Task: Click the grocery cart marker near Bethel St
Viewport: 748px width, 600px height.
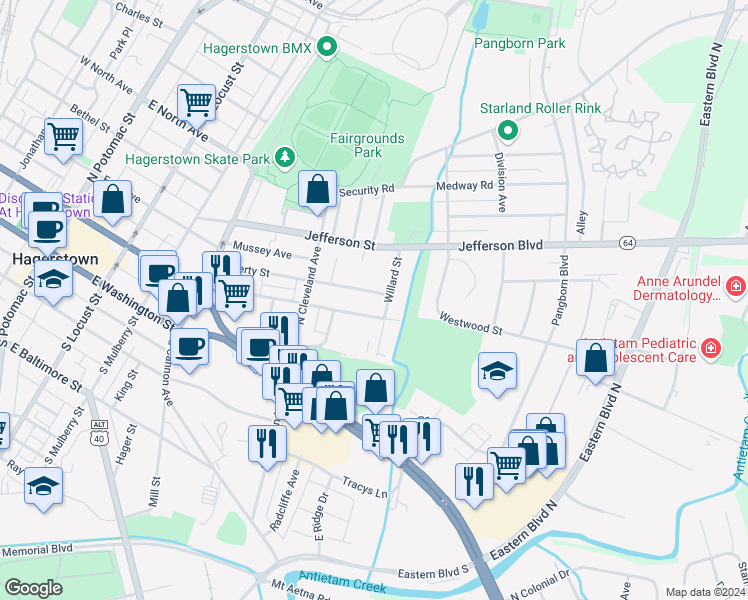Action: 63,139
